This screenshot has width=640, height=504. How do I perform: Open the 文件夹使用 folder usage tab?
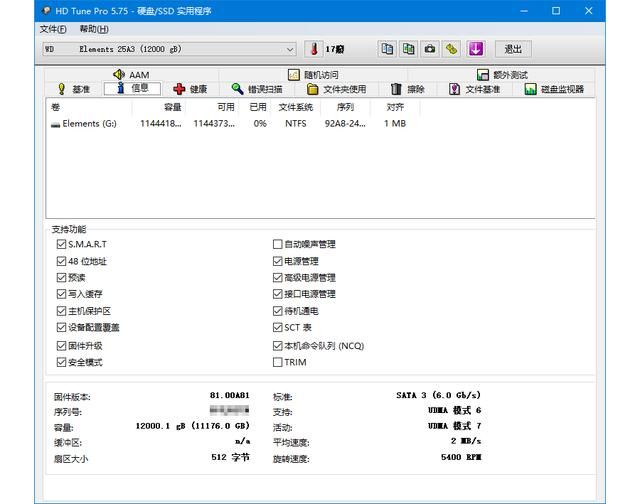click(337, 89)
